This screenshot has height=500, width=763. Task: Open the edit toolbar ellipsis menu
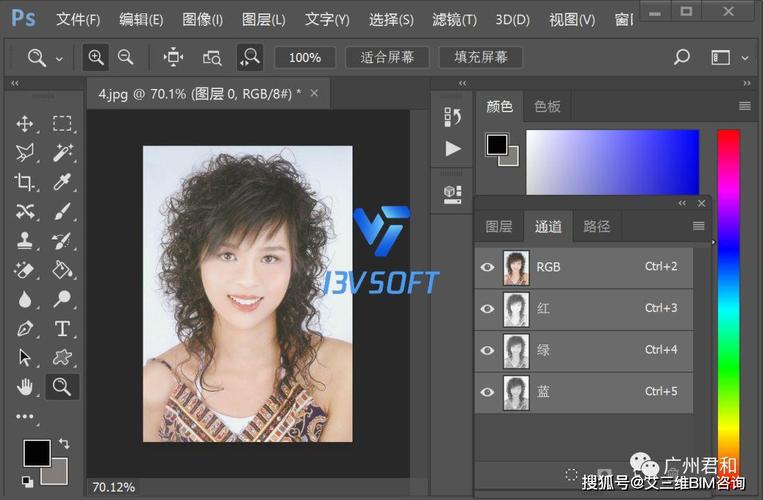click(x=24, y=417)
